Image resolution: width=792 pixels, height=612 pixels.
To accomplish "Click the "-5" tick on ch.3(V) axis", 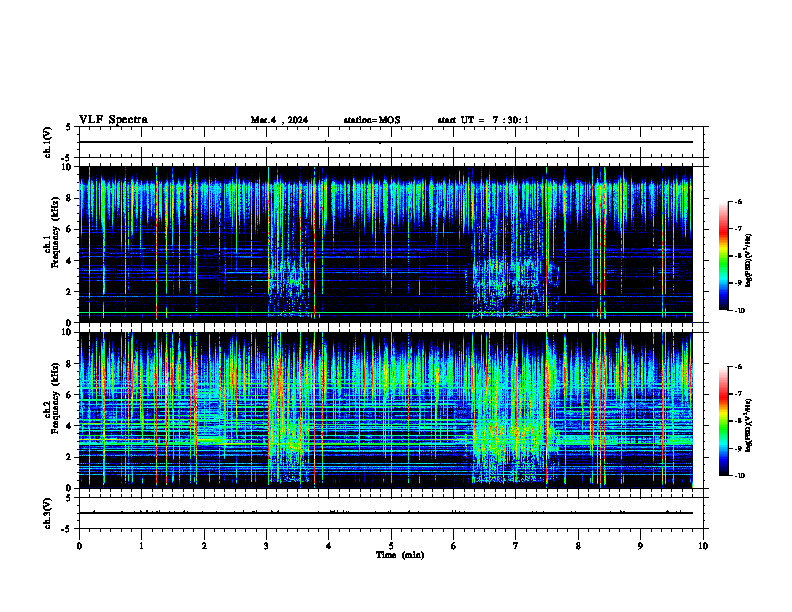I will tap(67, 529).
